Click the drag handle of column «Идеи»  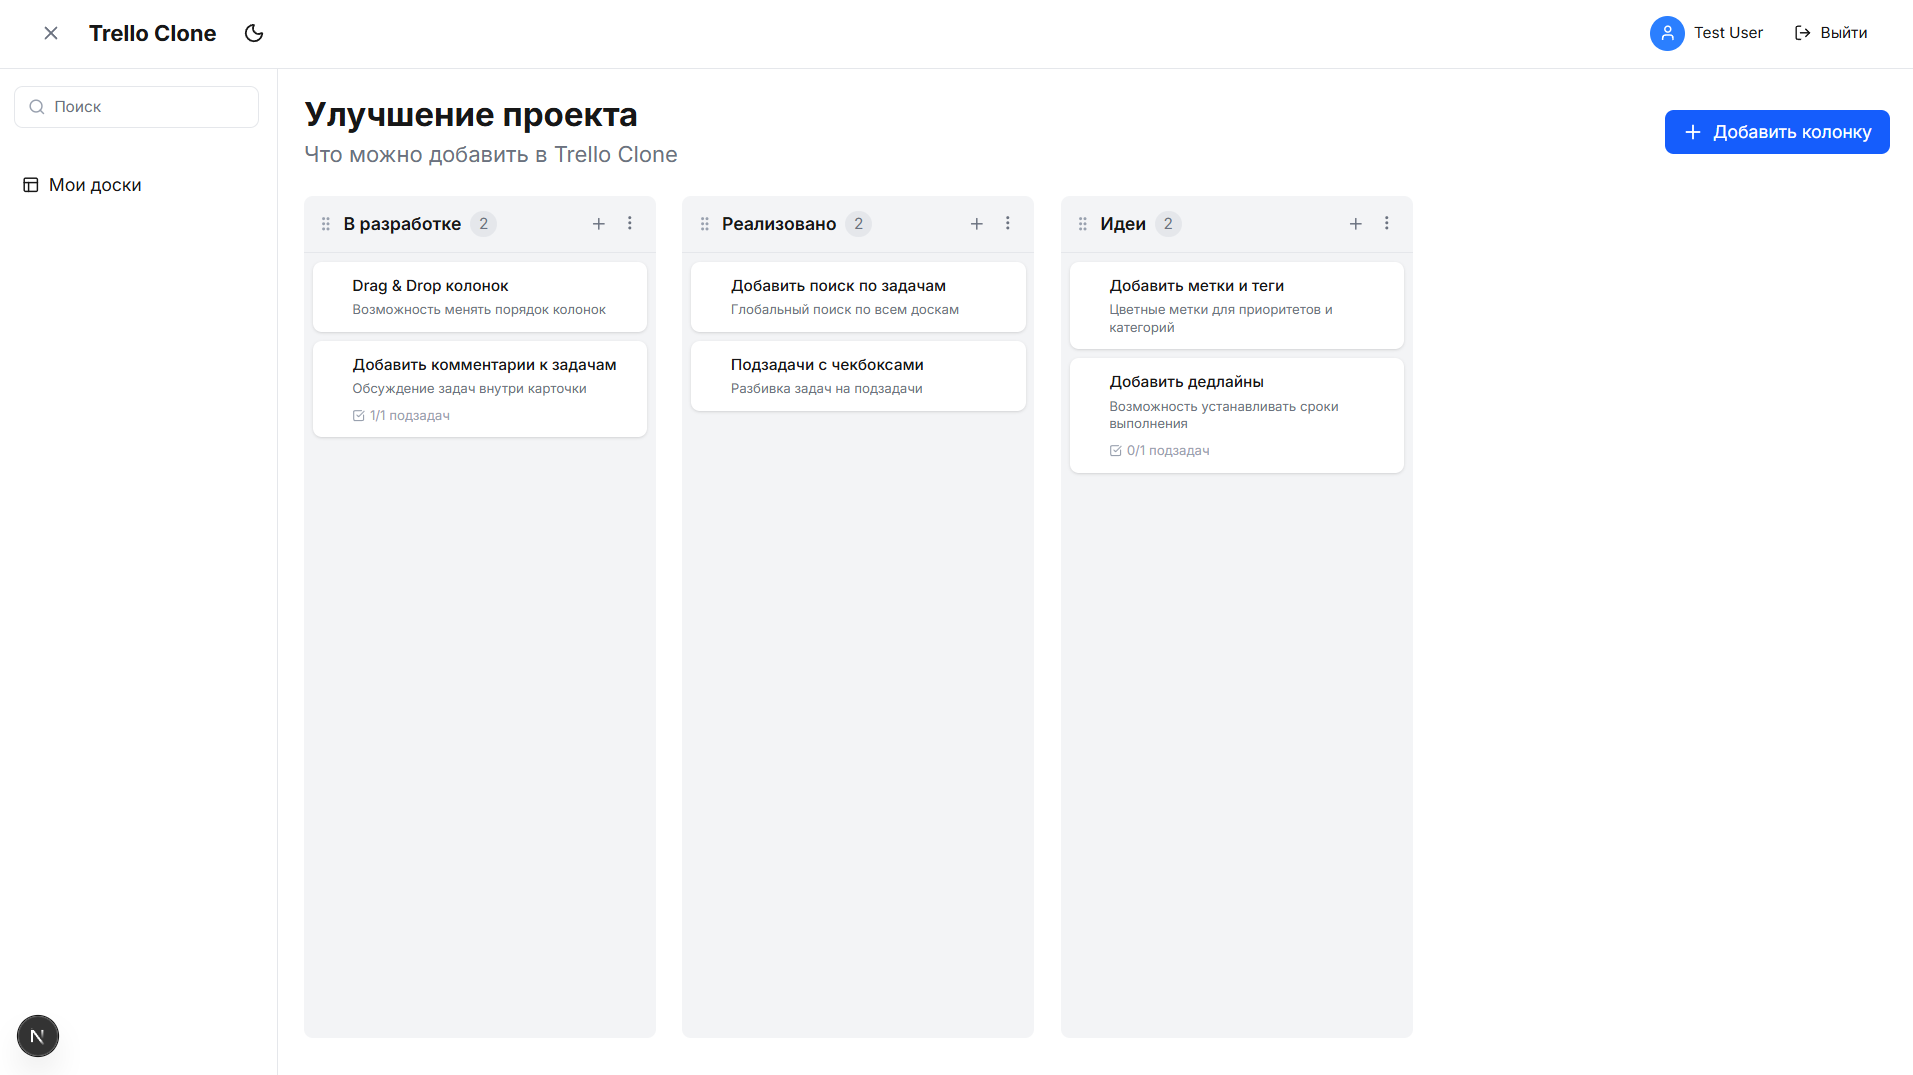[1082, 224]
